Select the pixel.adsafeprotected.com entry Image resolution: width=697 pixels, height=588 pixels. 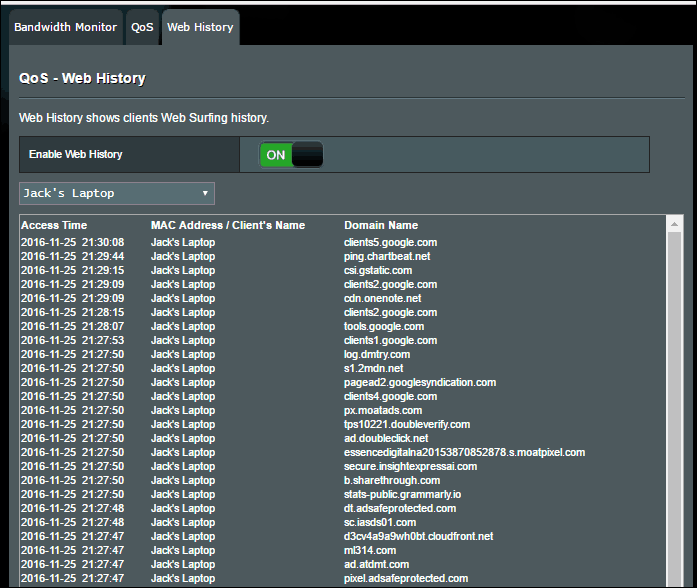tap(406, 578)
